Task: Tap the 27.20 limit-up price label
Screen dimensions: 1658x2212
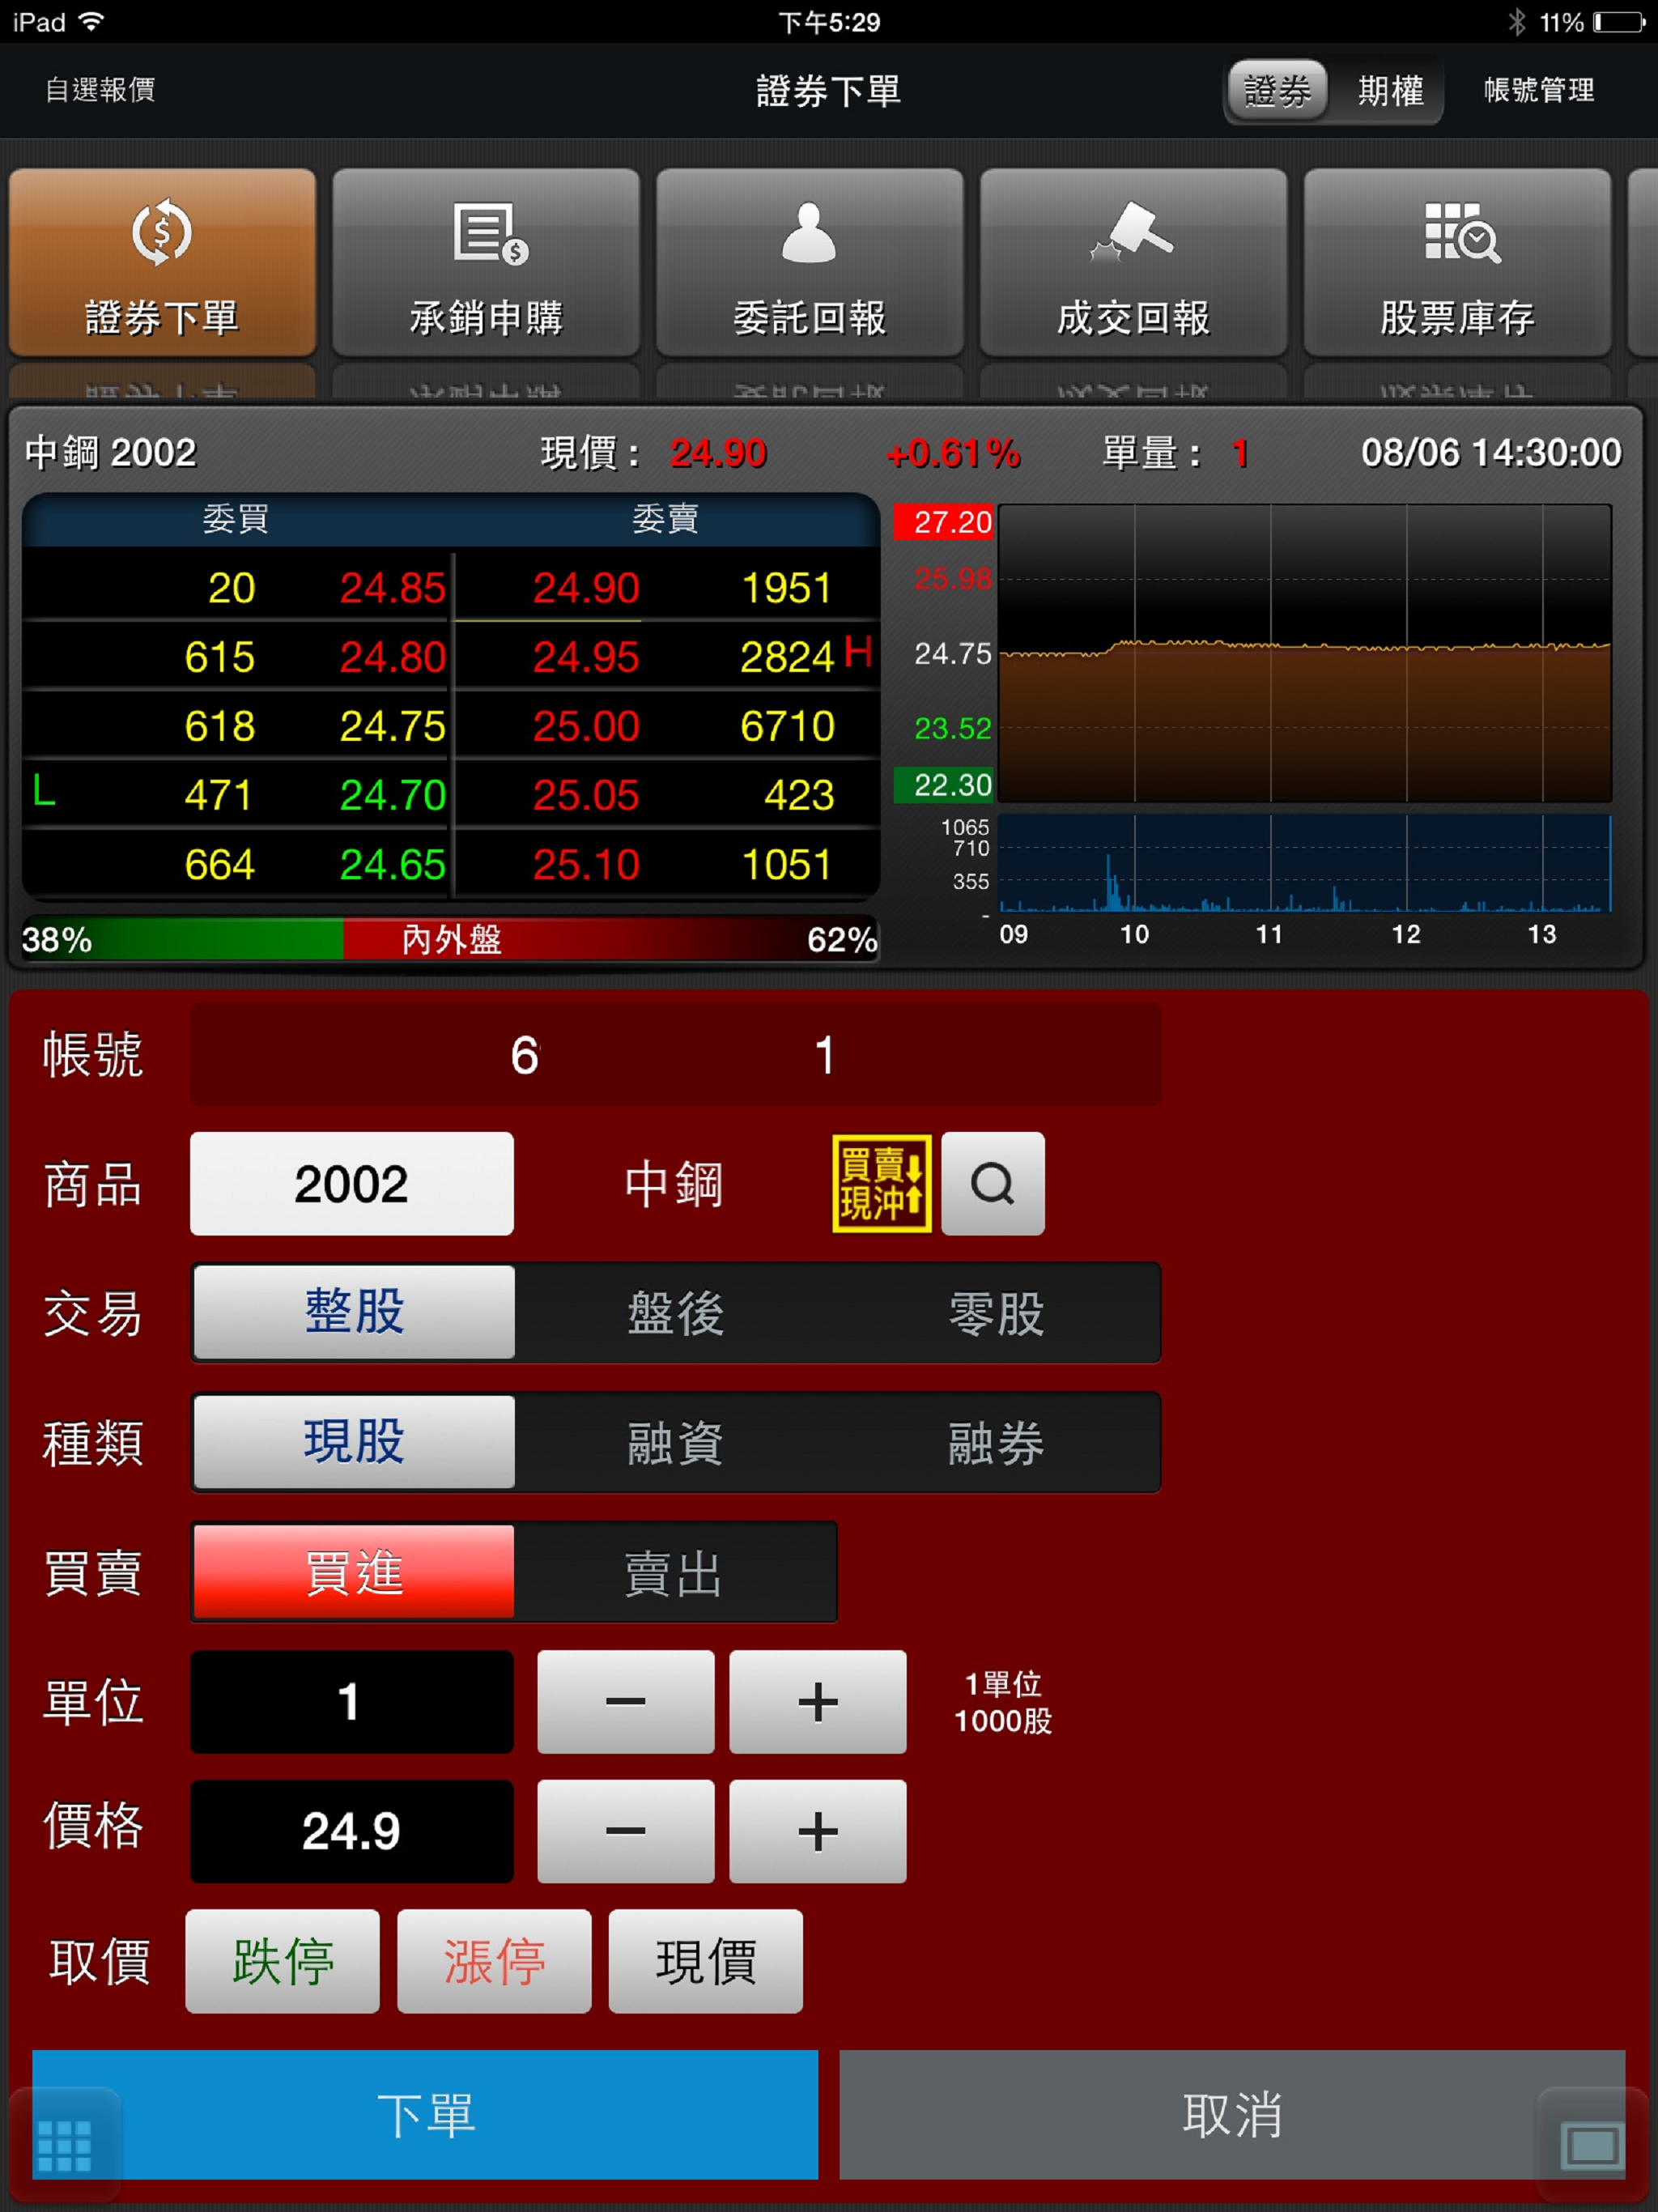Action: click(x=944, y=522)
